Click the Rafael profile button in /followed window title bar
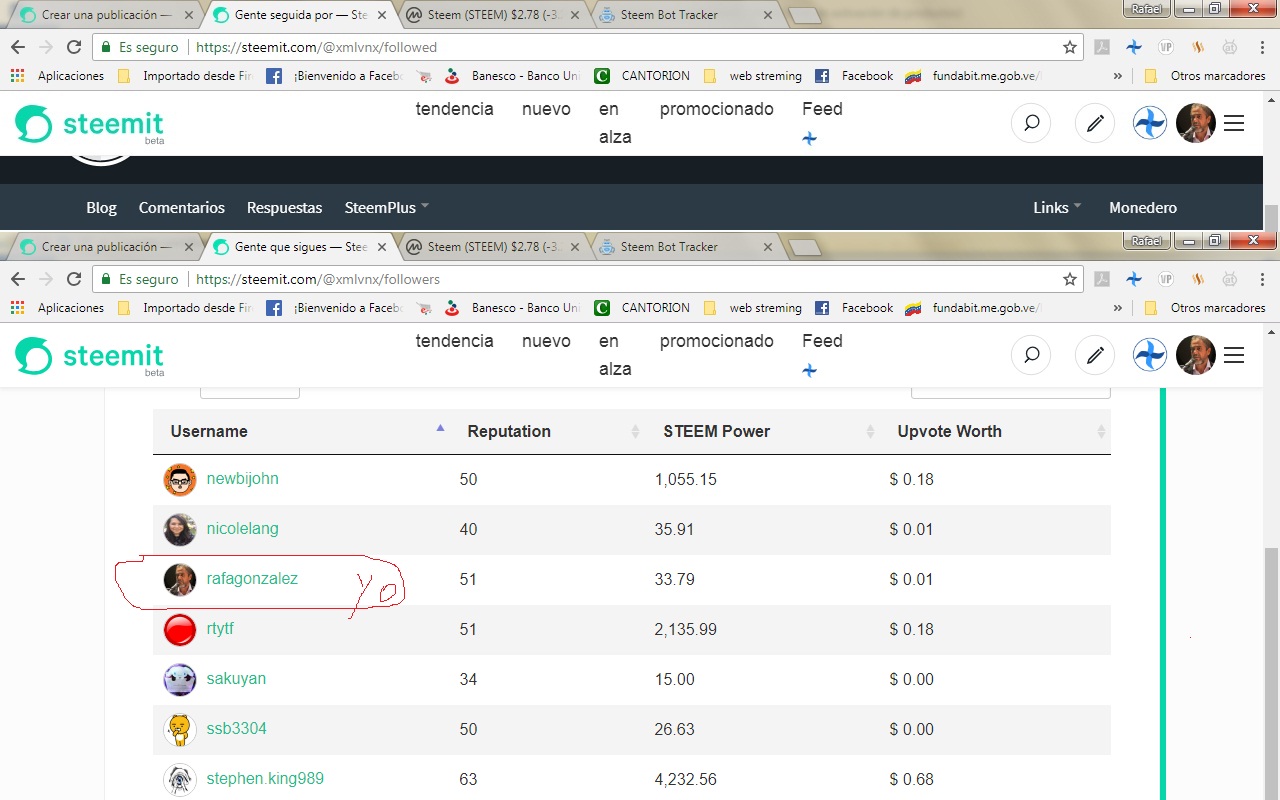The image size is (1280, 800). [x=1145, y=8]
